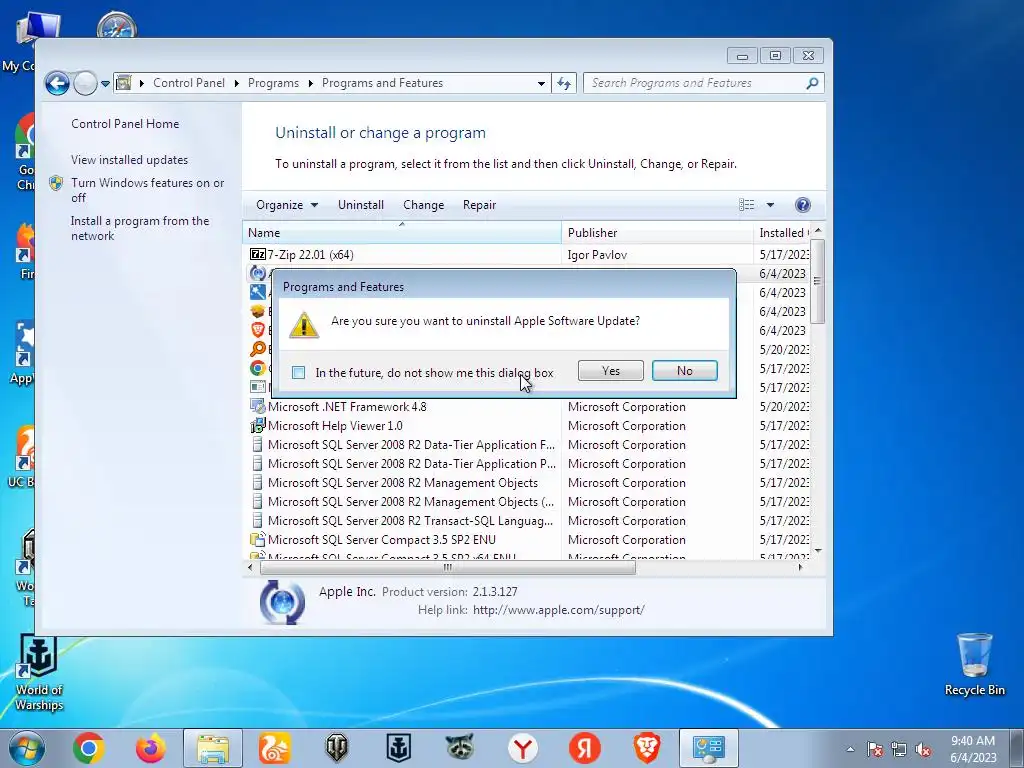Open the view options dropdown arrow

tap(770, 205)
